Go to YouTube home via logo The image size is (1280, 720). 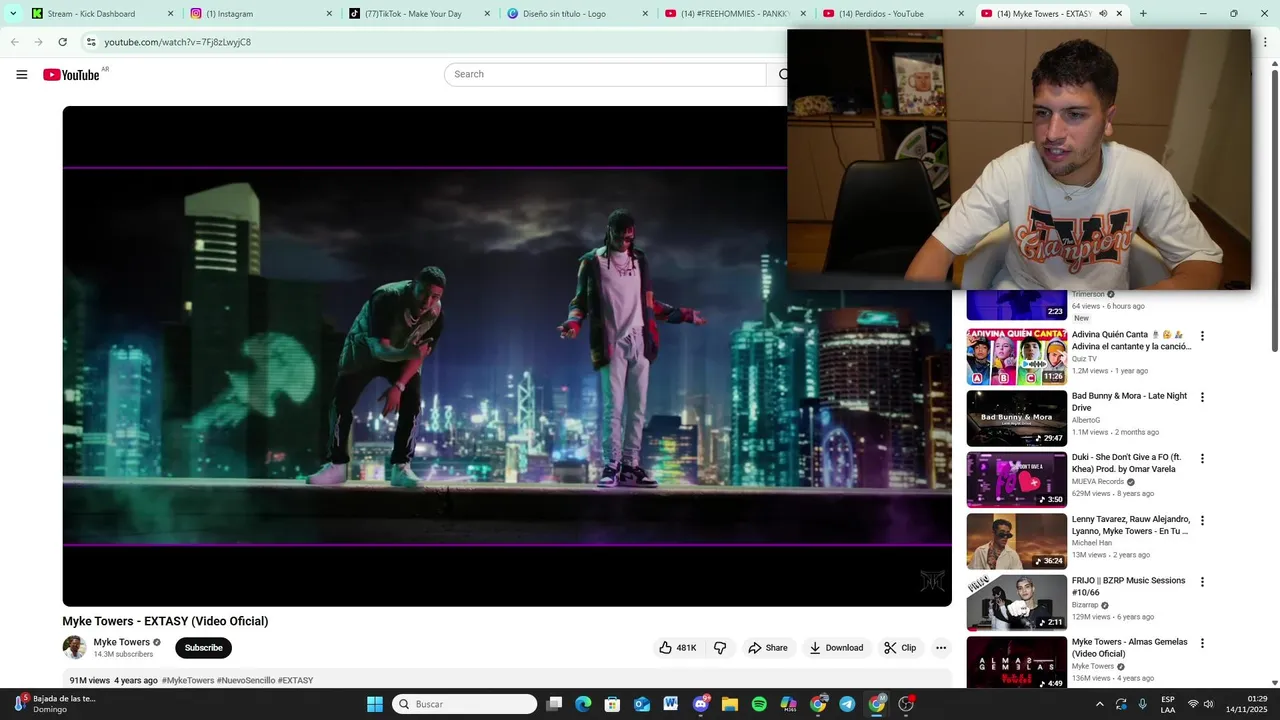(71, 75)
